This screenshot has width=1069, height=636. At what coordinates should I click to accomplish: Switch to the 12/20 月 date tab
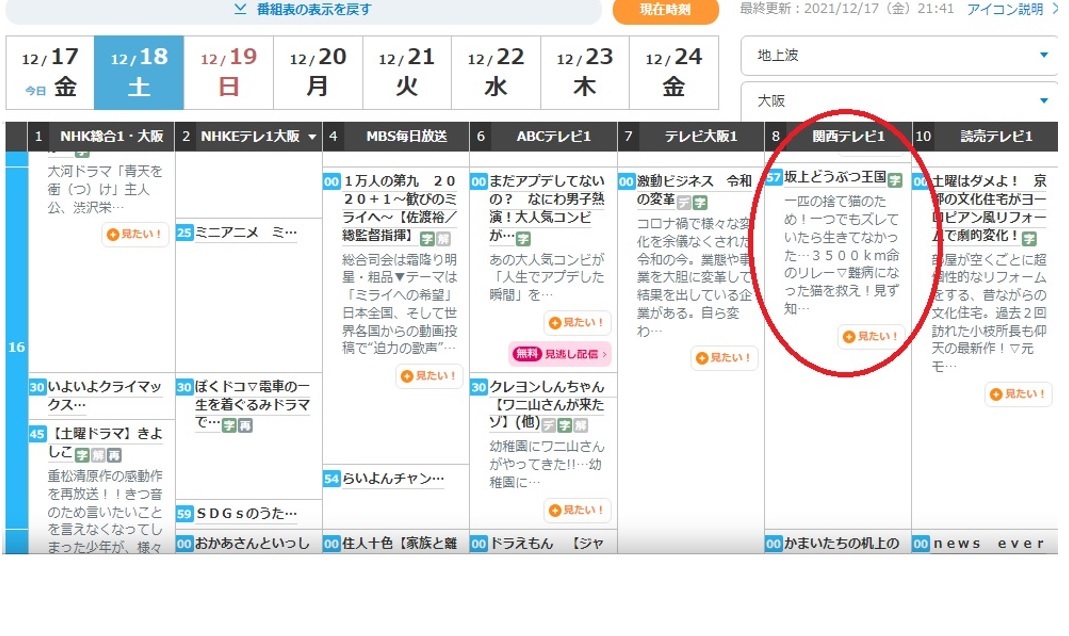click(318, 72)
